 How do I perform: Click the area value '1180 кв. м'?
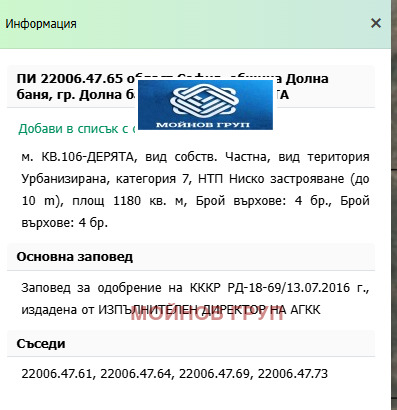pos(148,201)
